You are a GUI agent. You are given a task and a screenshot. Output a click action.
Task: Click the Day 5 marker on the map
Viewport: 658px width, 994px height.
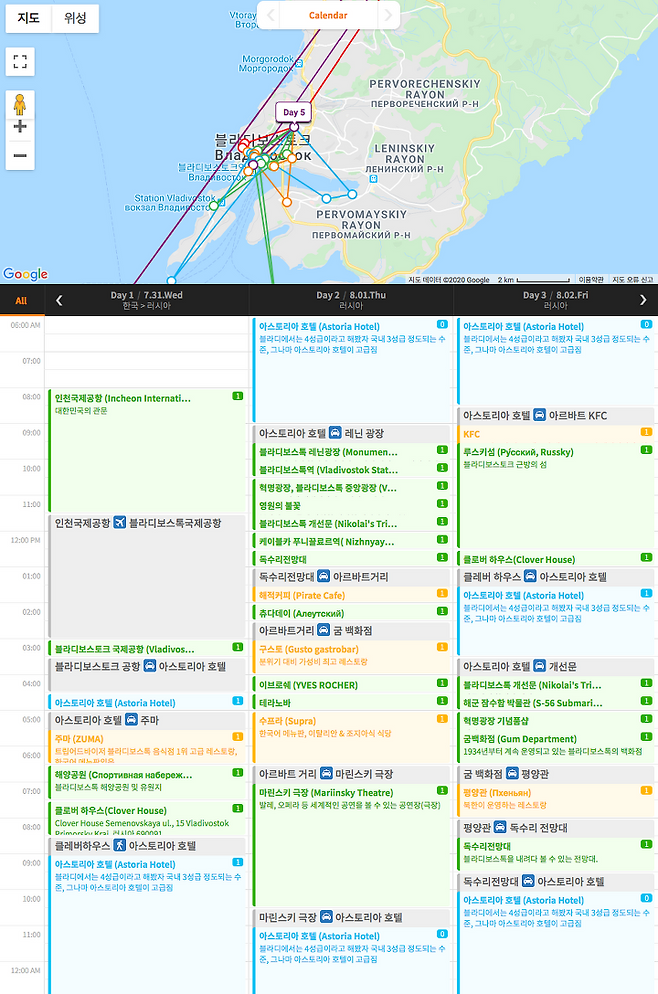pos(293,113)
